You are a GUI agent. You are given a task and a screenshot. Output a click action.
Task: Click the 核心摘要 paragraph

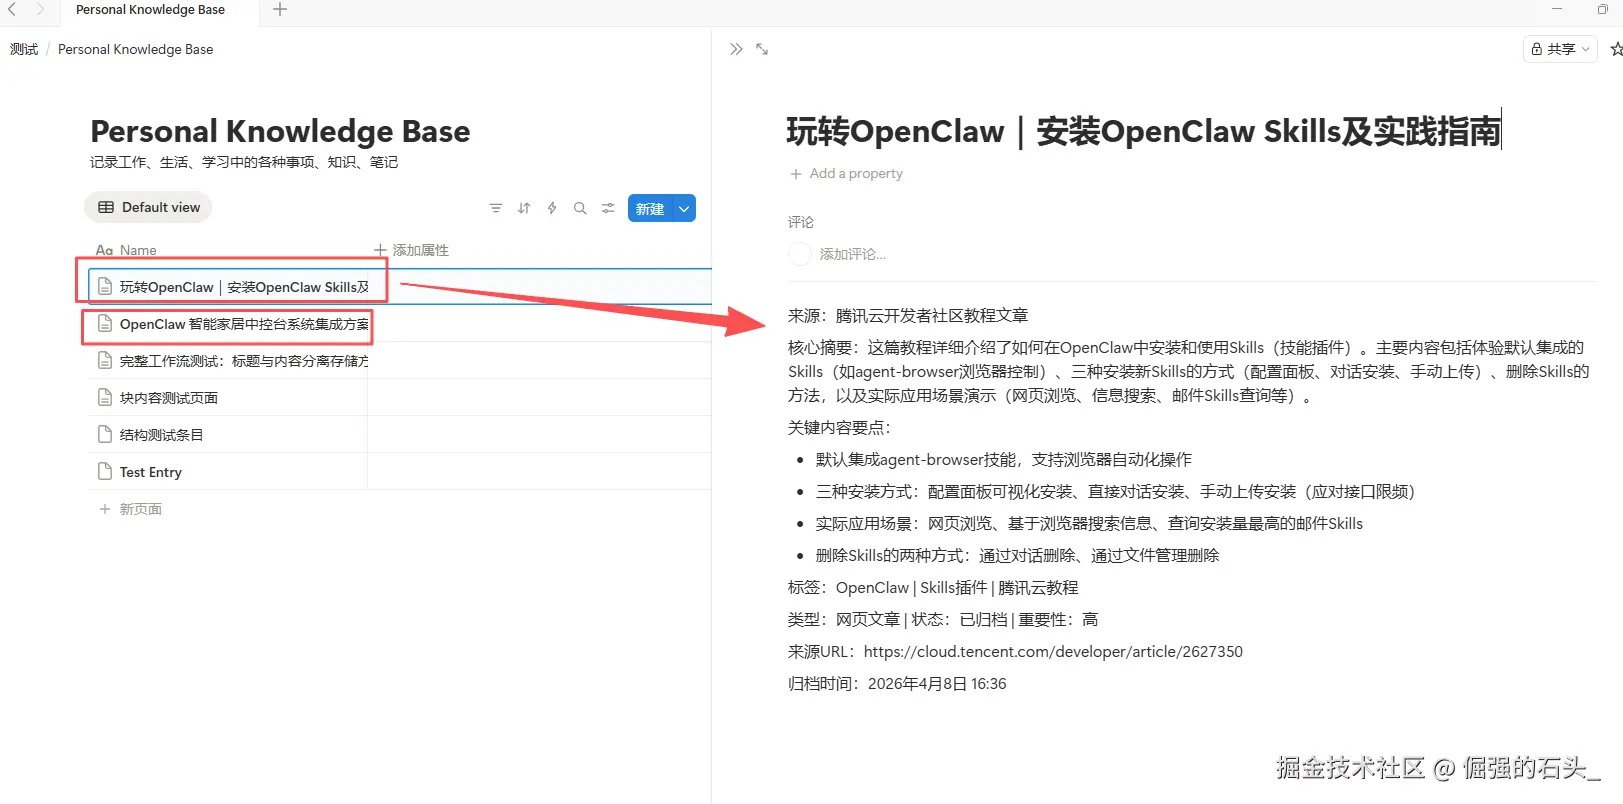click(x=1188, y=372)
